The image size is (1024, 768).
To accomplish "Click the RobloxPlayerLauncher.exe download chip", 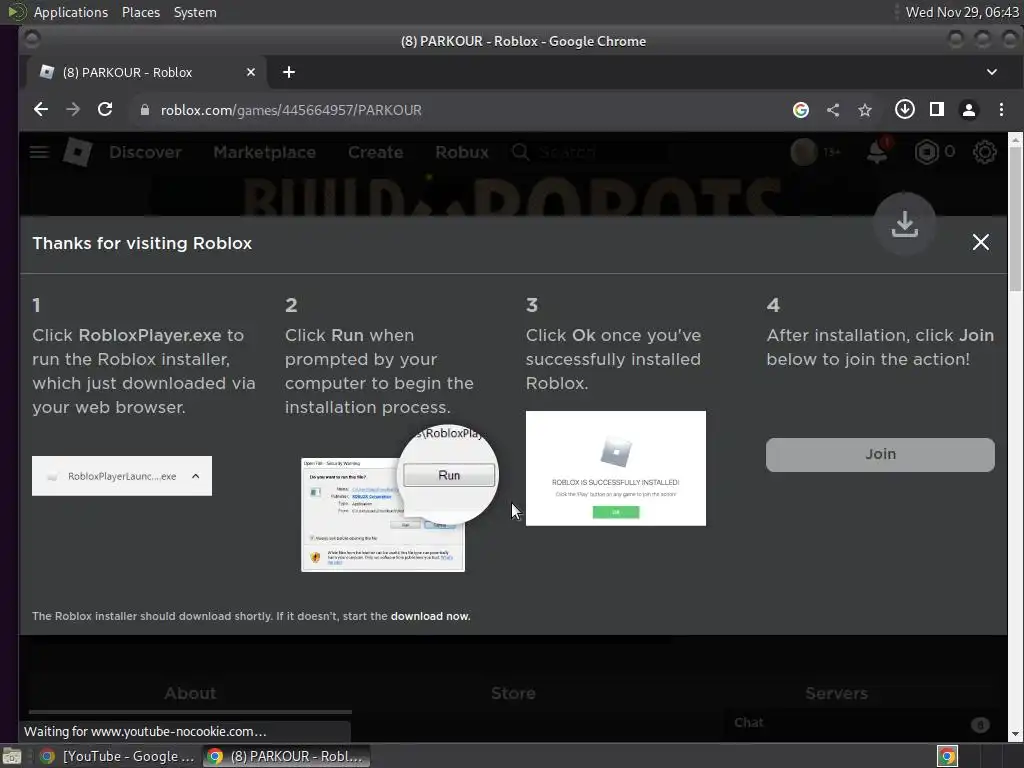I will [122, 476].
